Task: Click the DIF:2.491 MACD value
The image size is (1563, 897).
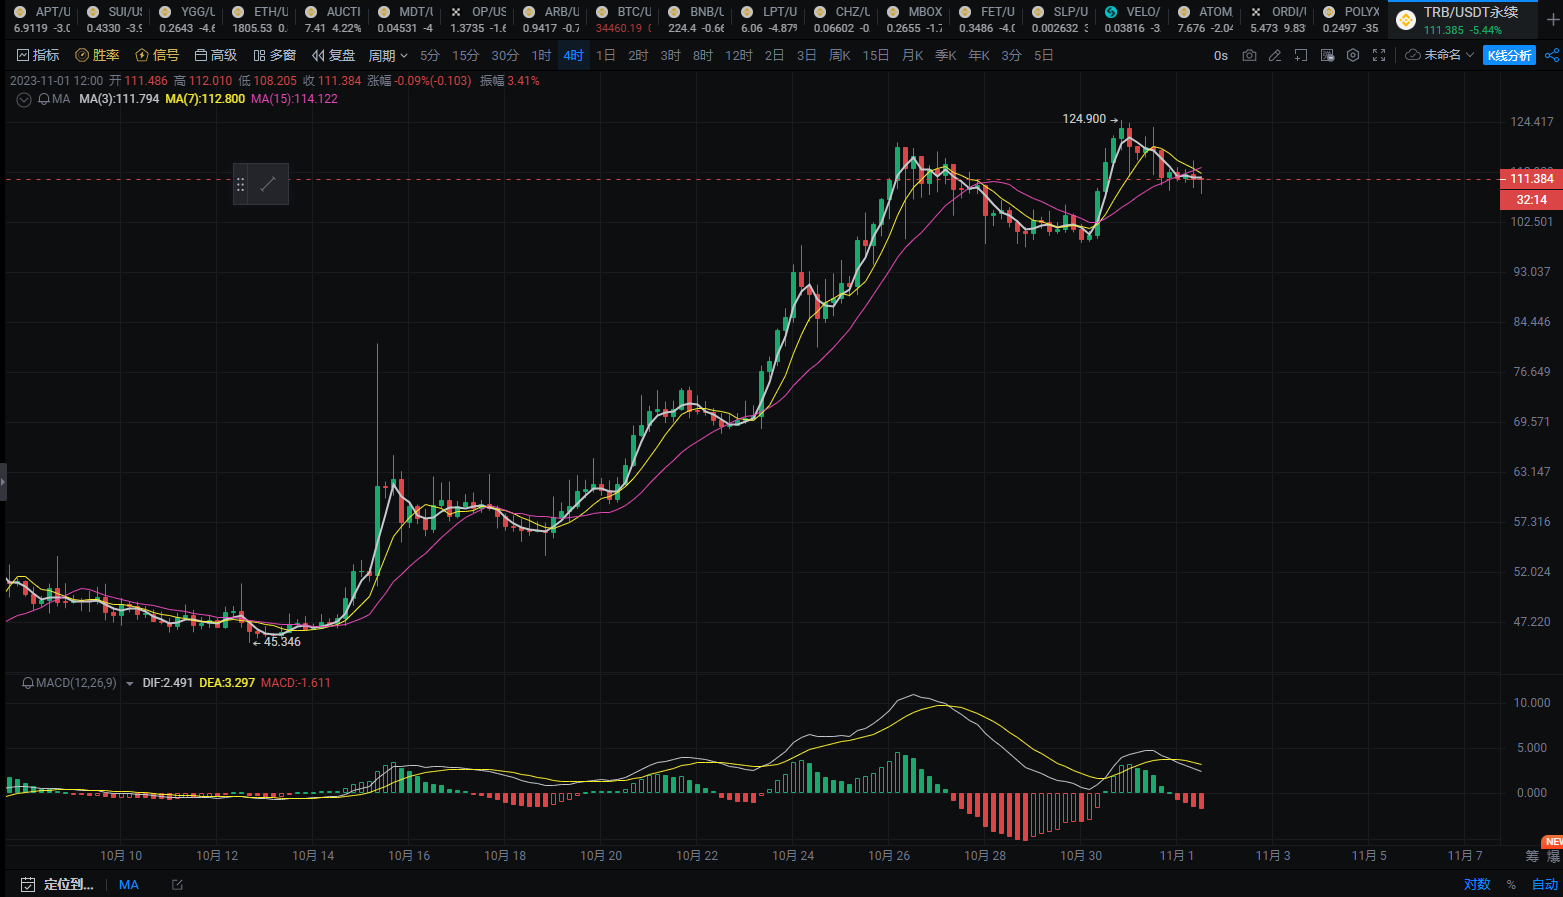Action: (x=168, y=683)
